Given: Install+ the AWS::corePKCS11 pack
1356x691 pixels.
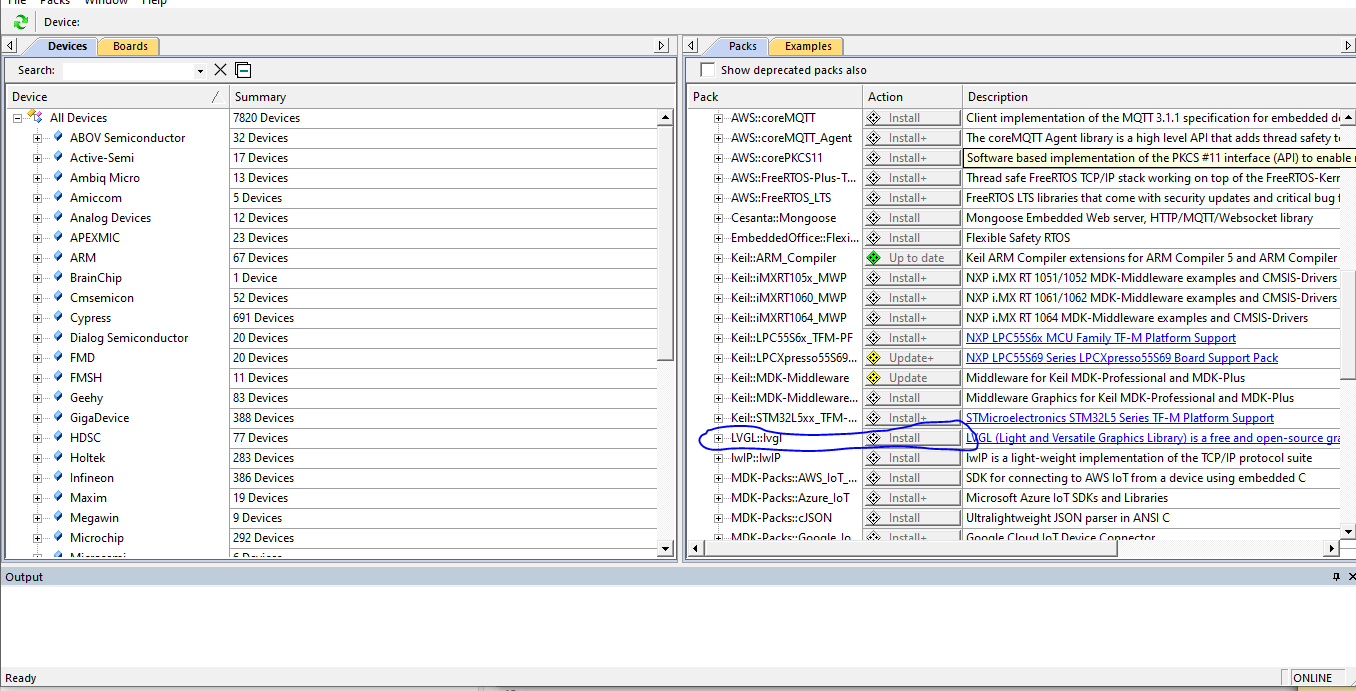Looking at the screenshot, I should (x=912, y=158).
